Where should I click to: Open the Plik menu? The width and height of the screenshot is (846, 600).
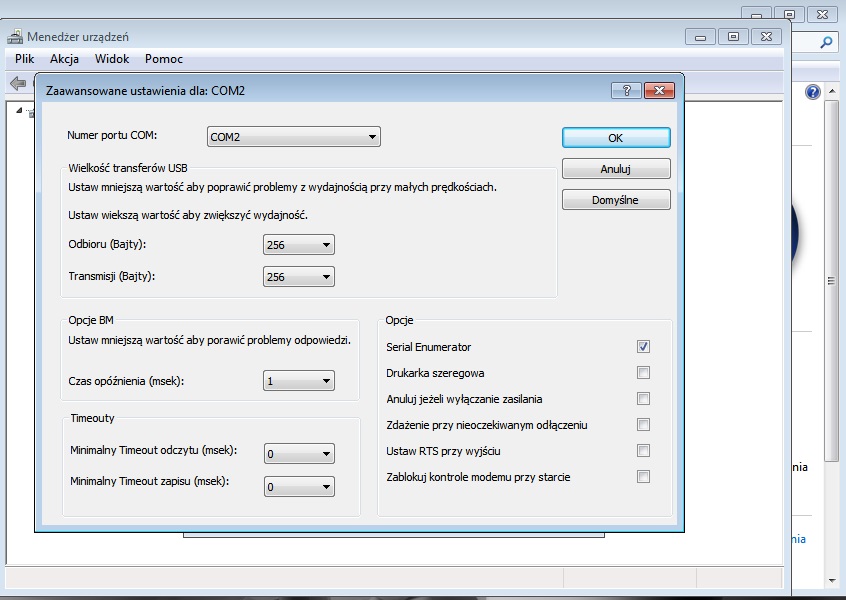(x=24, y=59)
